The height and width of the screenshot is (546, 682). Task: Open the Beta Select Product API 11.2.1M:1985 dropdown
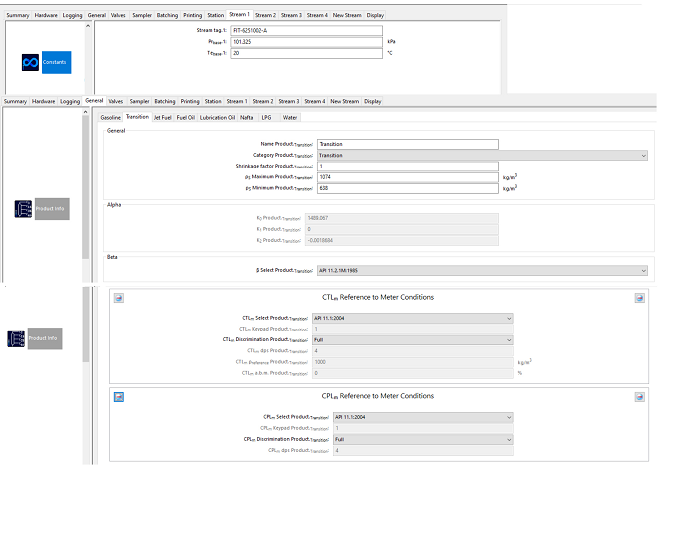(x=482, y=271)
